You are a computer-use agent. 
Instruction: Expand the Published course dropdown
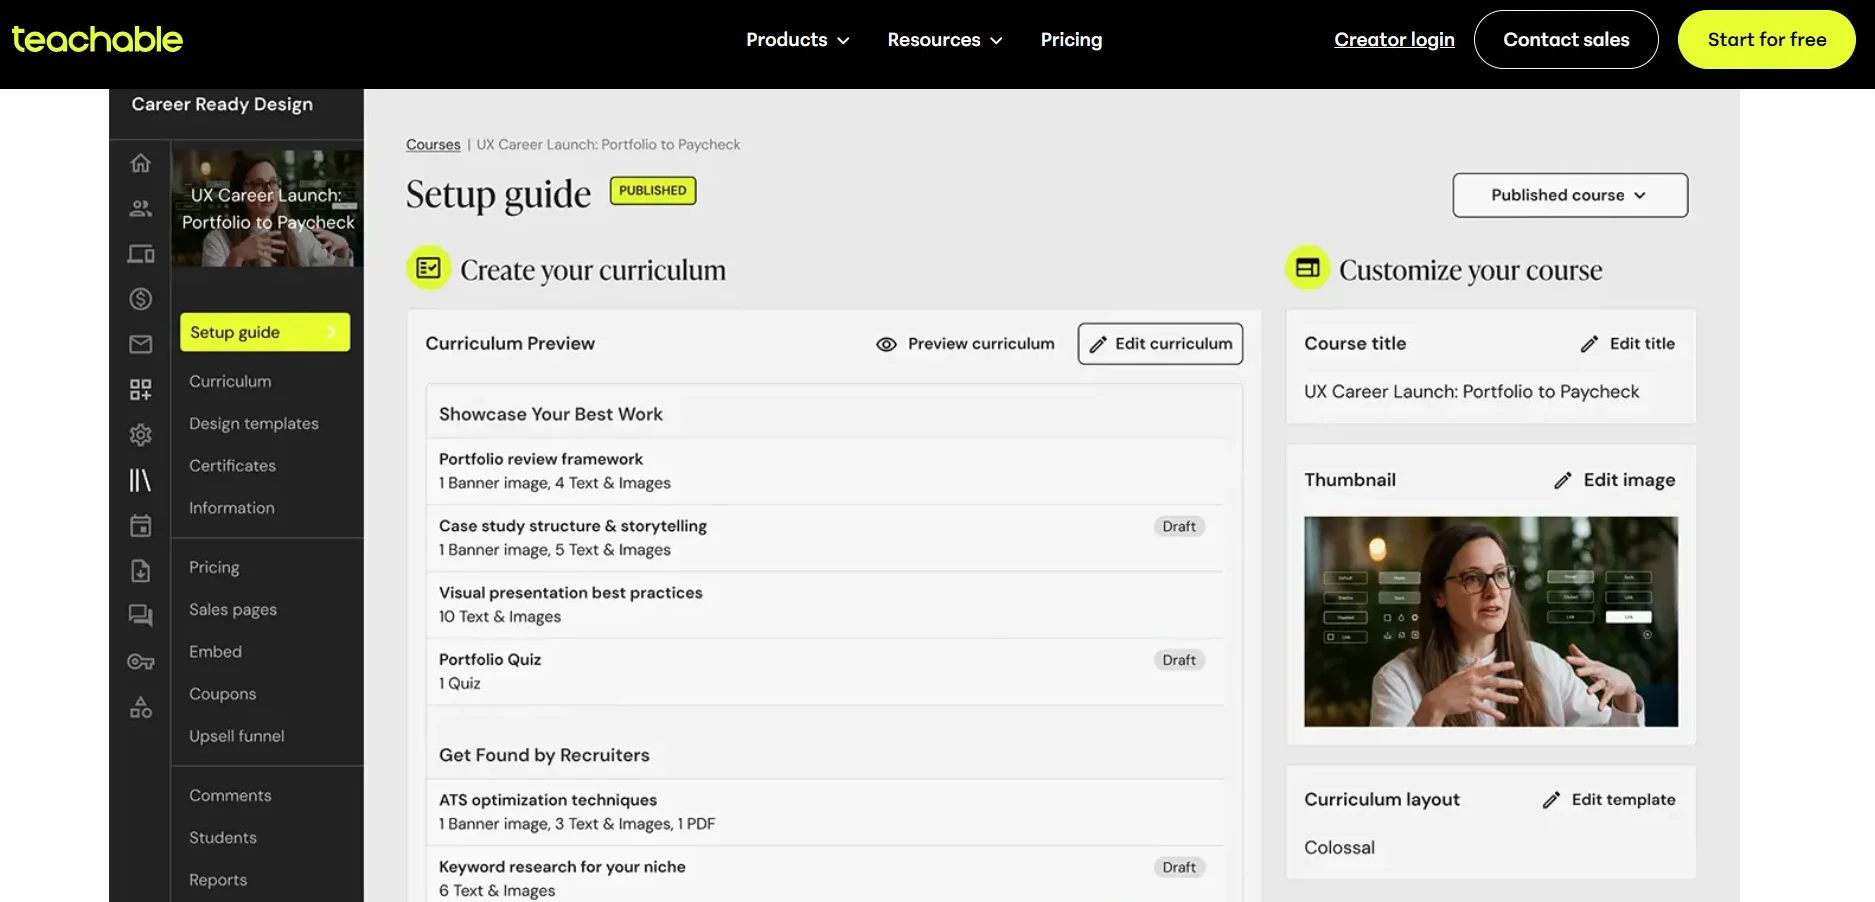[x=1569, y=195]
